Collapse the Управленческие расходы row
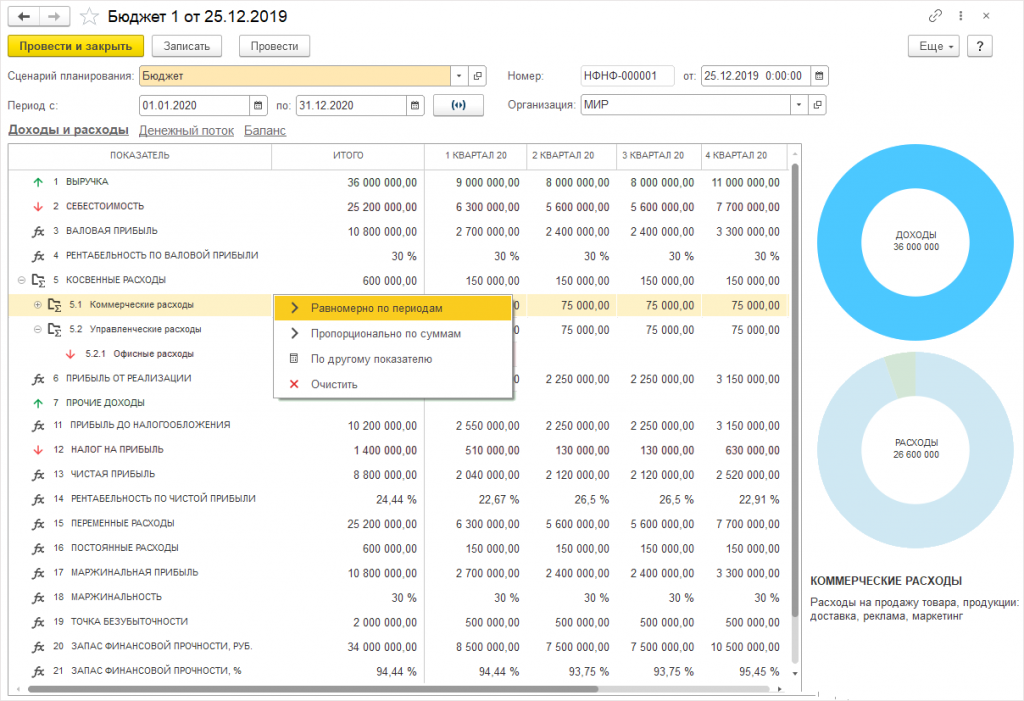Viewport: 1024px width, 701px height. (x=38, y=329)
